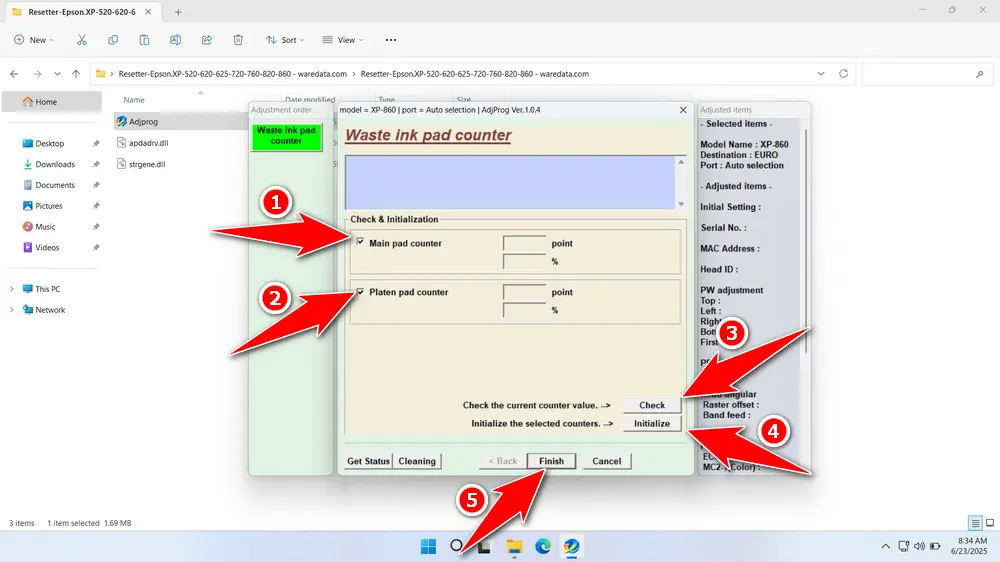The height and width of the screenshot is (562, 1000).
Task: Click Platen pad counter point field
Action: tap(524, 292)
